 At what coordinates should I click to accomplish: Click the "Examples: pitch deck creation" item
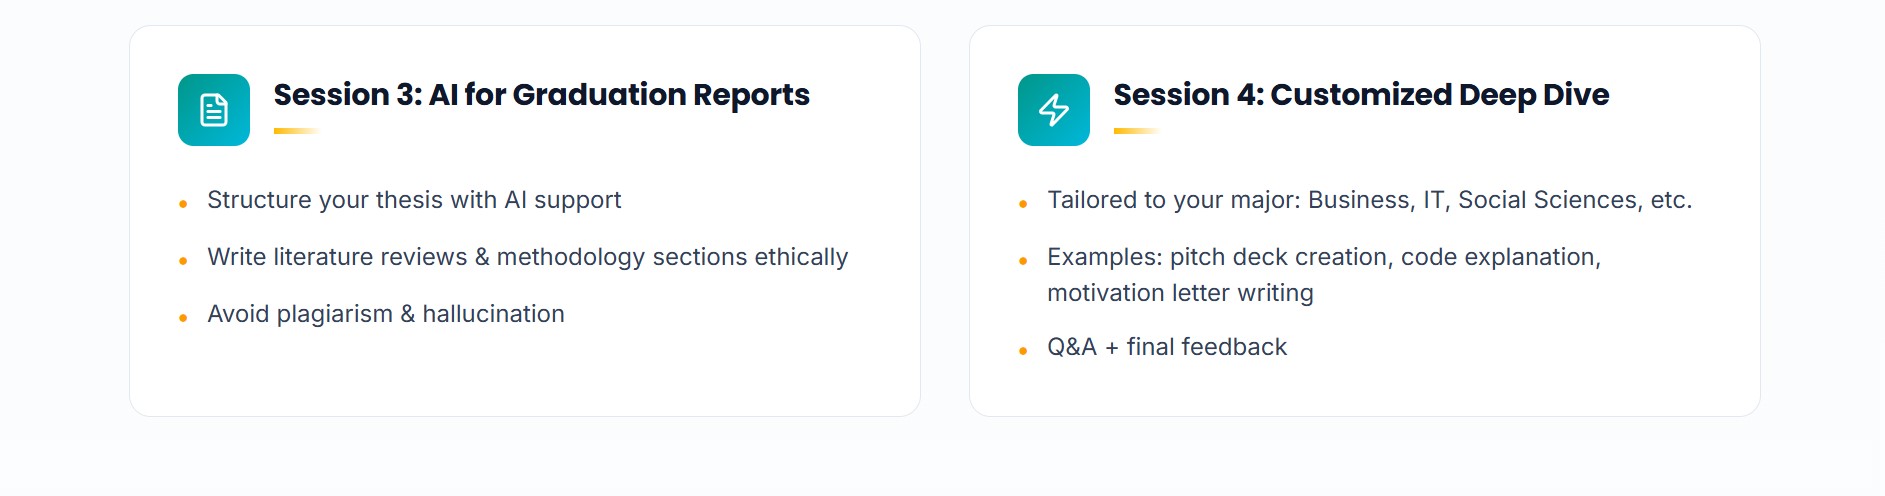(x=1323, y=258)
